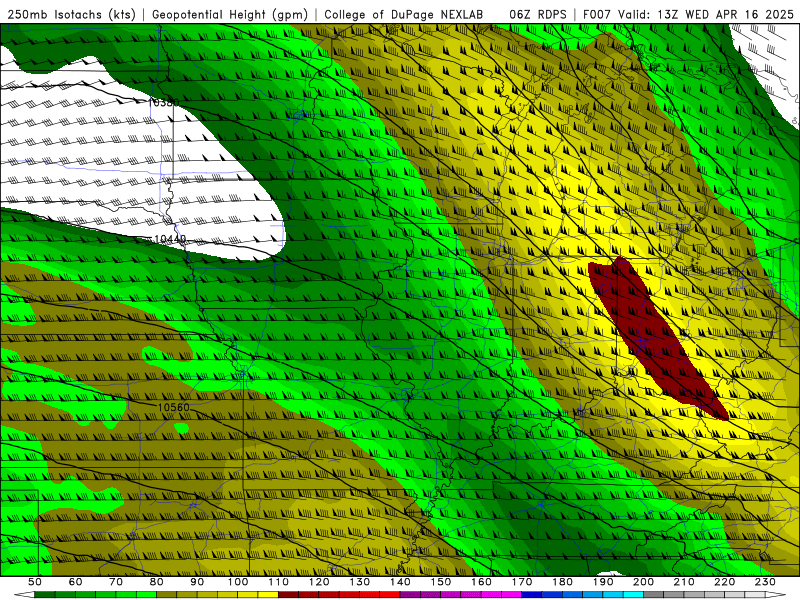Click the 90 value on the color scale
This screenshot has width=800, height=600.
point(197,582)
